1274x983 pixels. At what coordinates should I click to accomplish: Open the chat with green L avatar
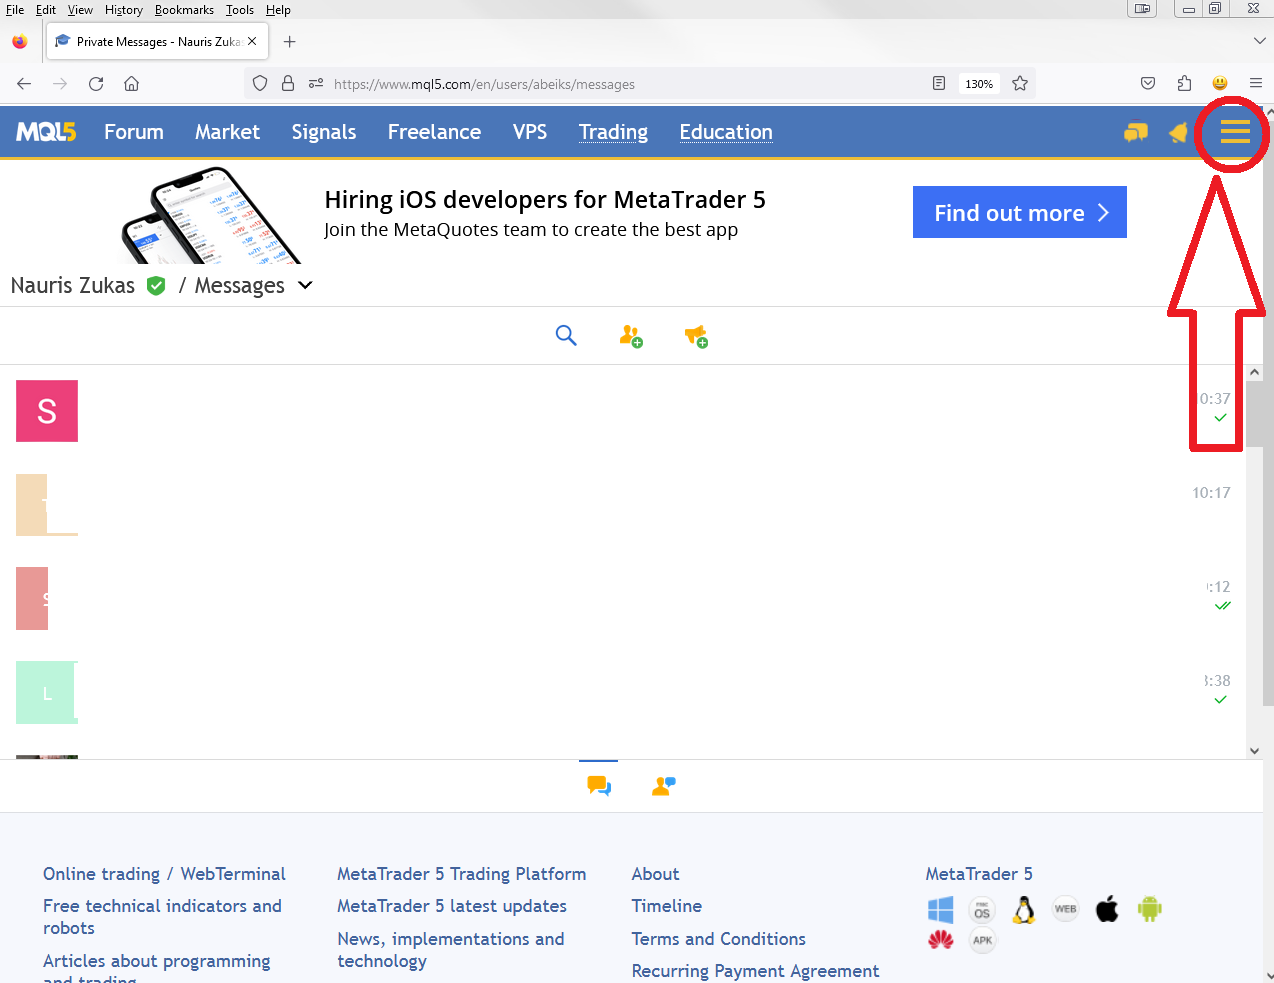[47, 692]
